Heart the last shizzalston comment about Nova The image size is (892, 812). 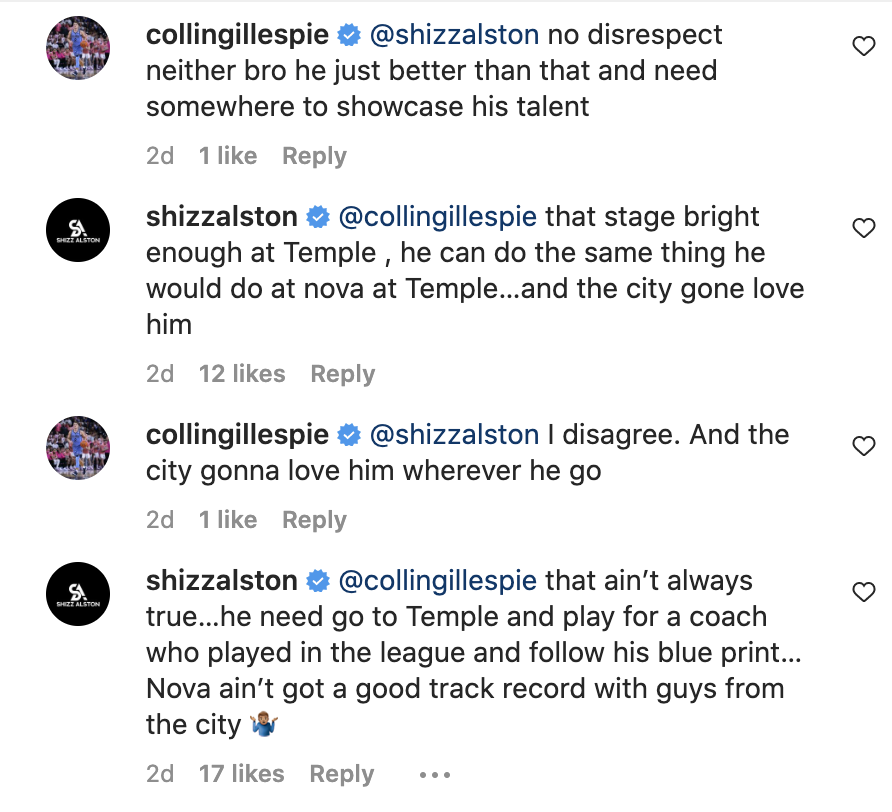tap(863, 592)
